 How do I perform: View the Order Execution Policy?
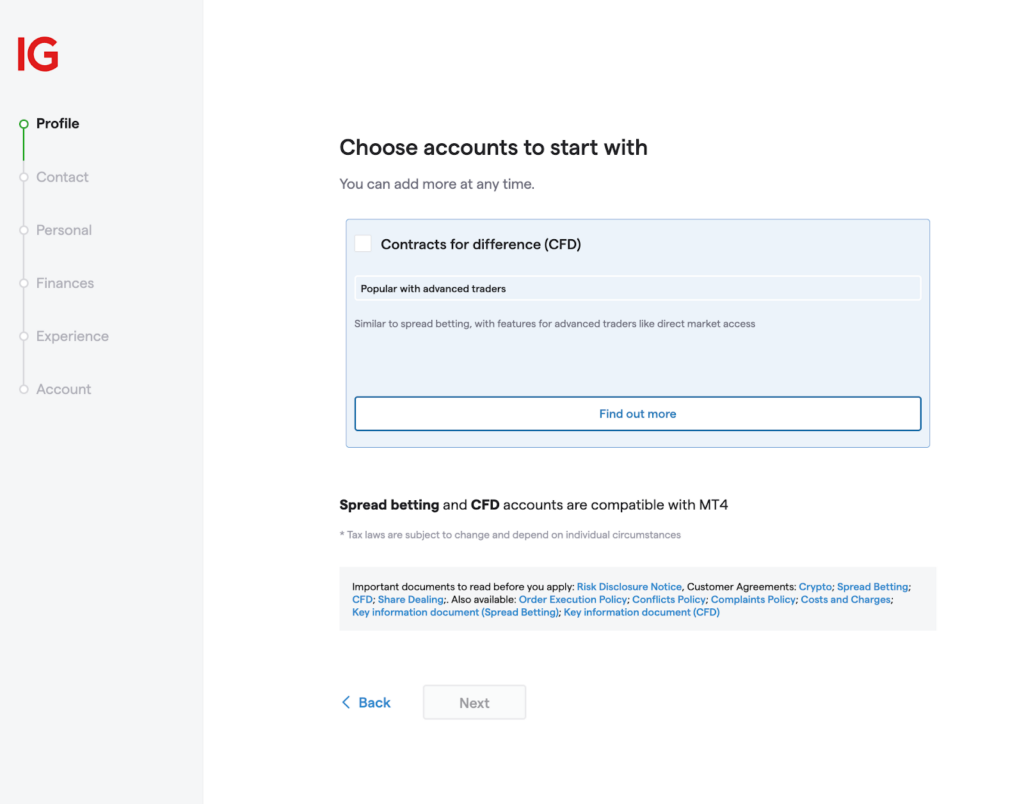click(x=572, y=600)
